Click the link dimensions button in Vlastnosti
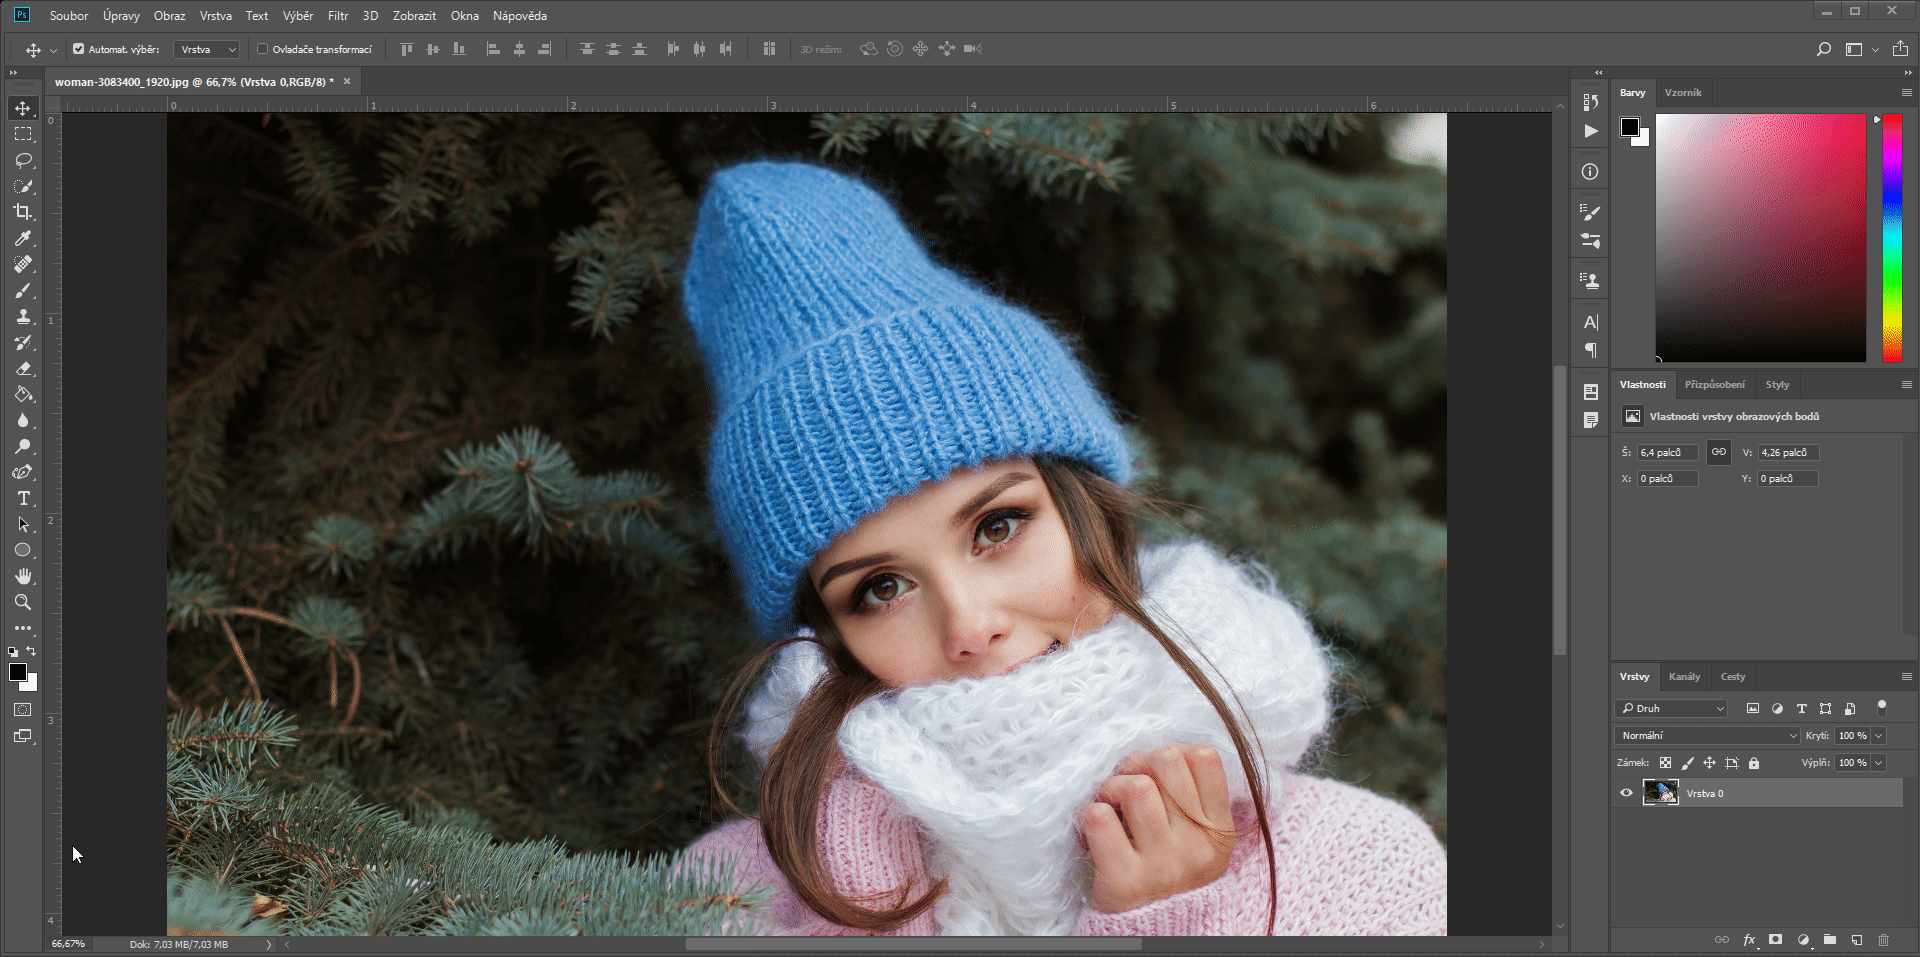This screenshot has height=957, width=1920. click(1719, 452)
